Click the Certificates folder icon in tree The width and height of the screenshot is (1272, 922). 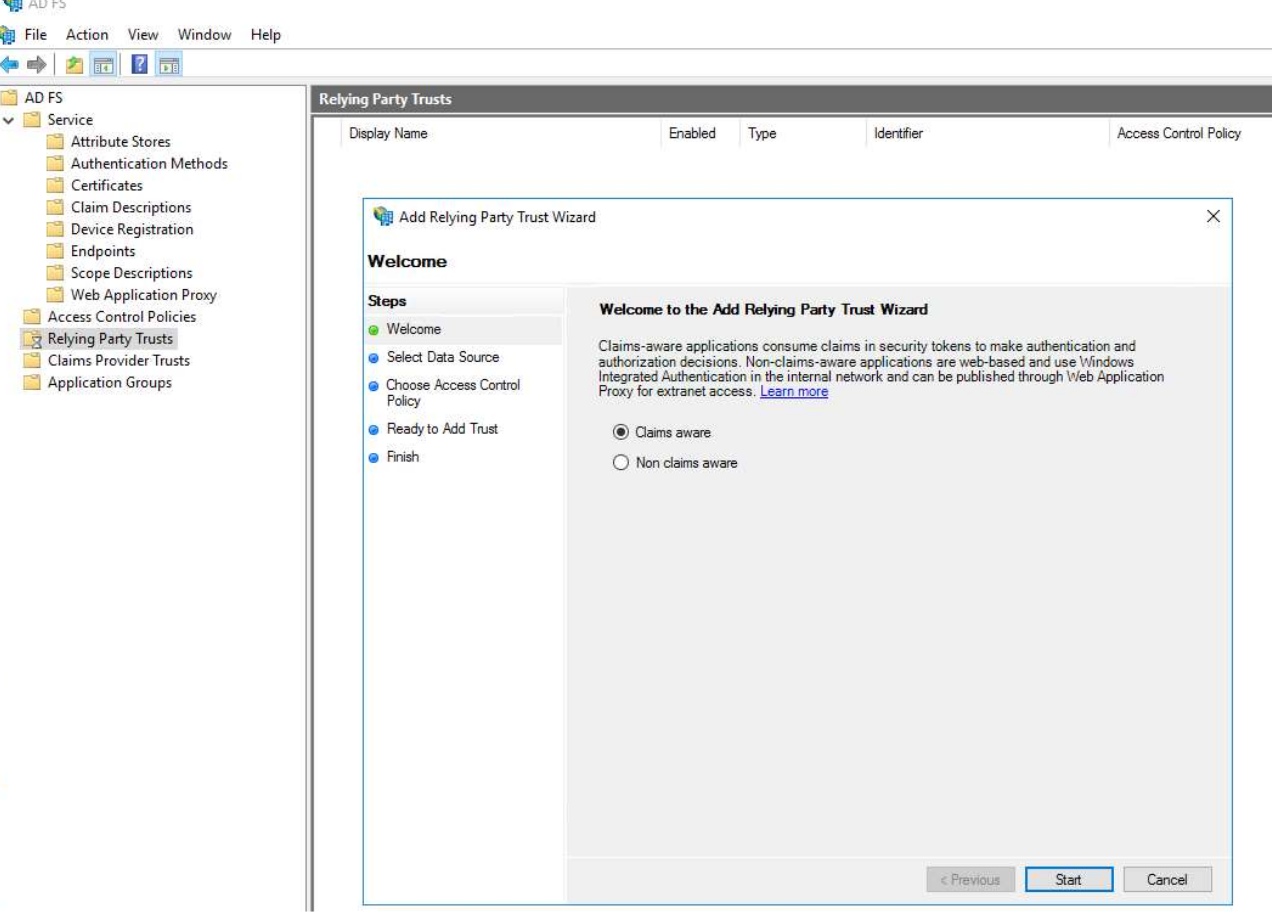55,185
